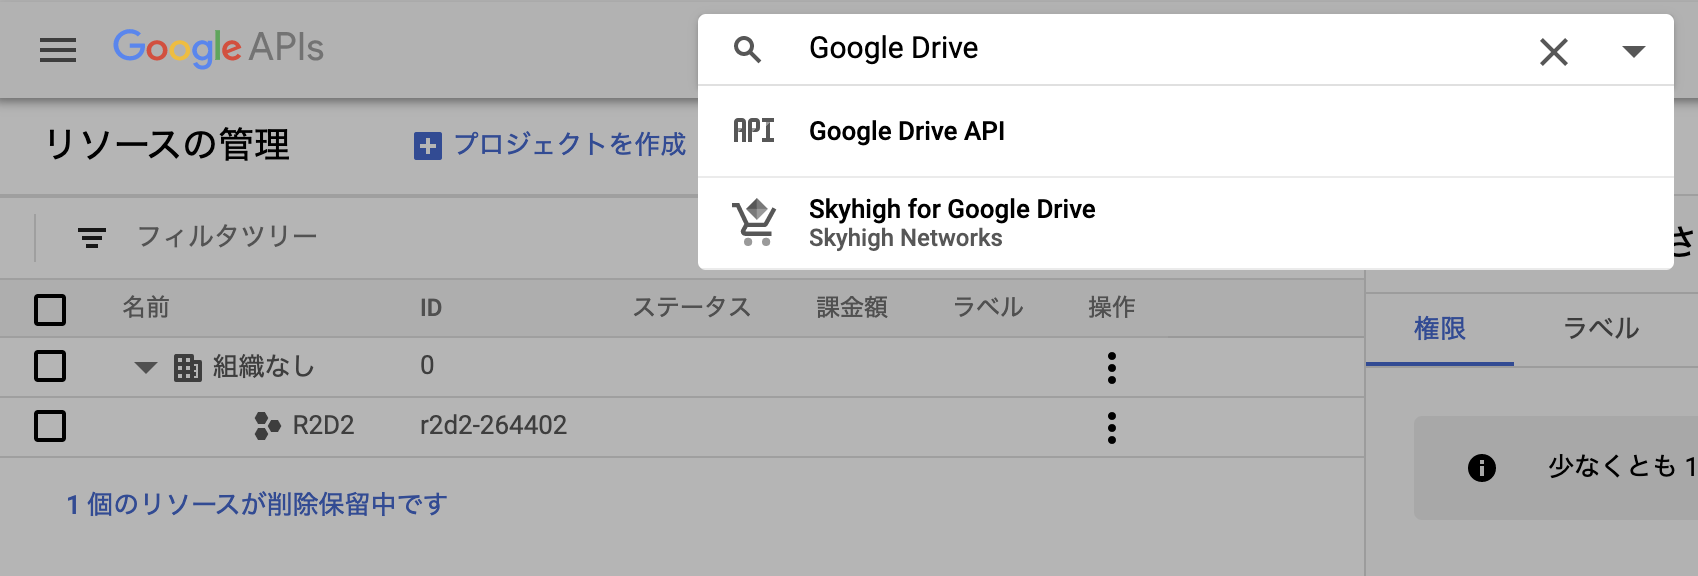Click the API icon beside Google Drive API

[753, 131]
